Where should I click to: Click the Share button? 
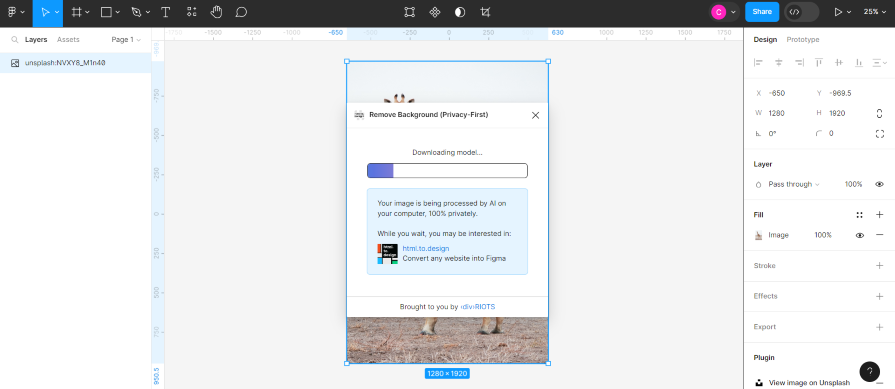(762, 12)
